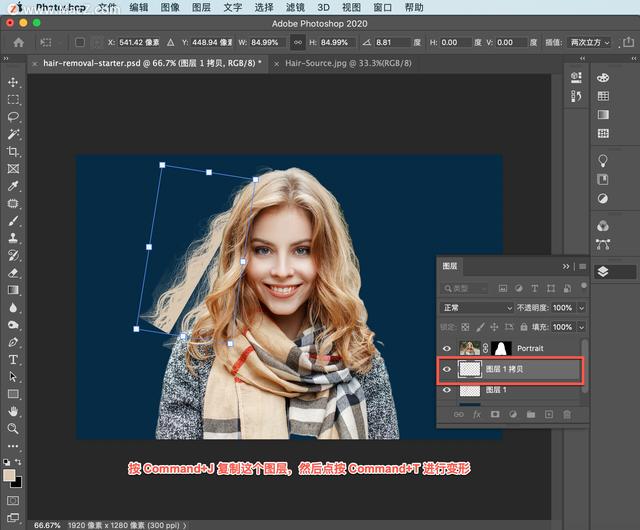Click the layer effects fx icon
This screenshot has width=640, height=530.
(x=477, y=414)
